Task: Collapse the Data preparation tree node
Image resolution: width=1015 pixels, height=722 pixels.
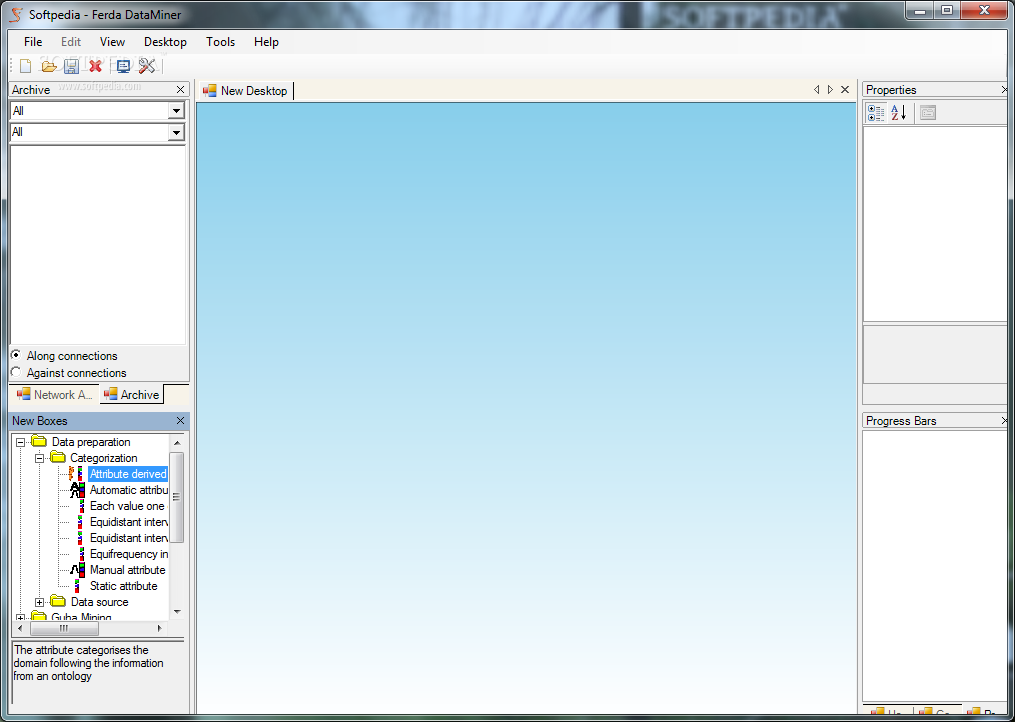Action: (x=21, y=442)
